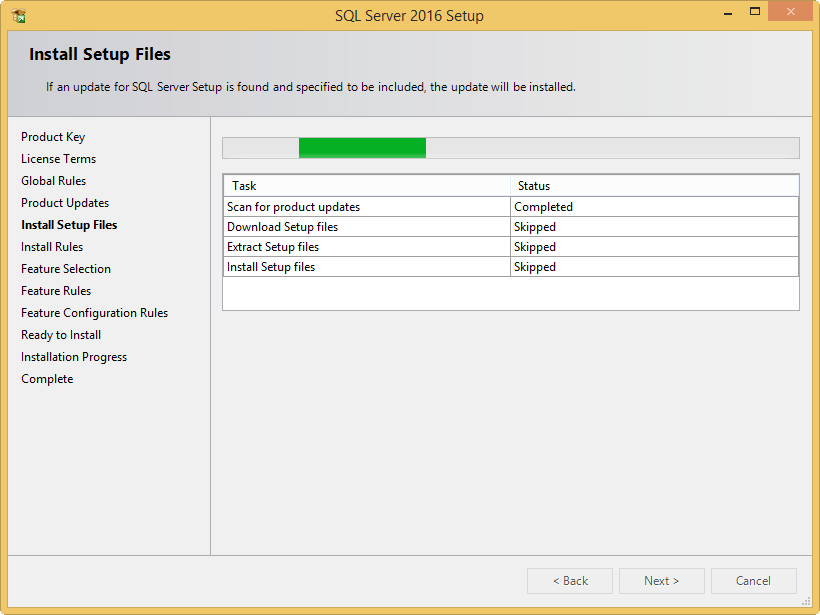The width and height of the screenshot is (820, 615).
Task: Click Skipped status for Download Setup files
Action: tap(655, 227)
